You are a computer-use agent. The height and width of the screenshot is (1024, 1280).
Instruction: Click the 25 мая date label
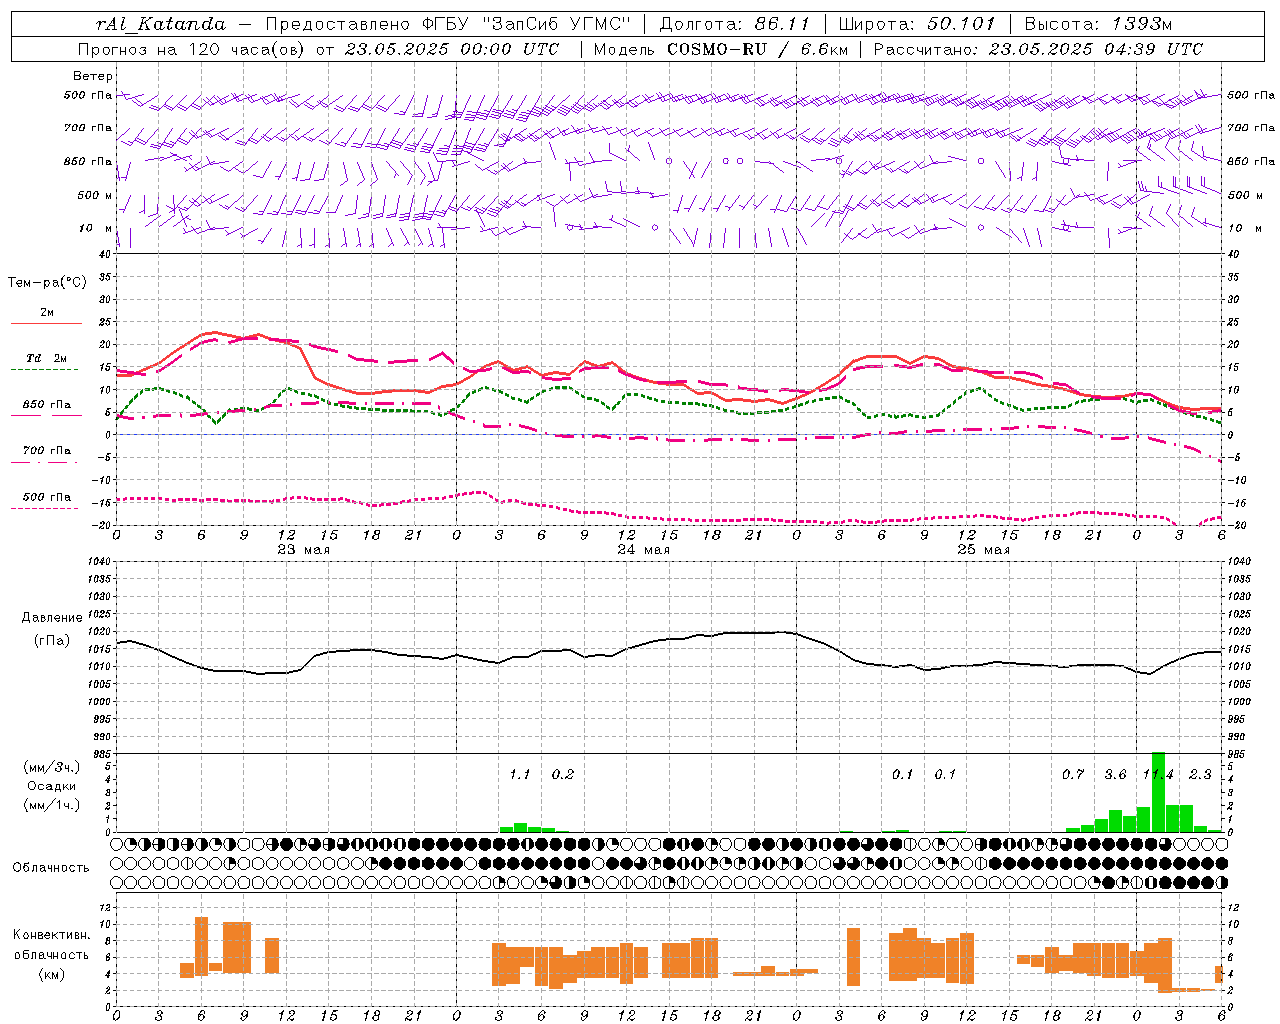click(983, 550)
